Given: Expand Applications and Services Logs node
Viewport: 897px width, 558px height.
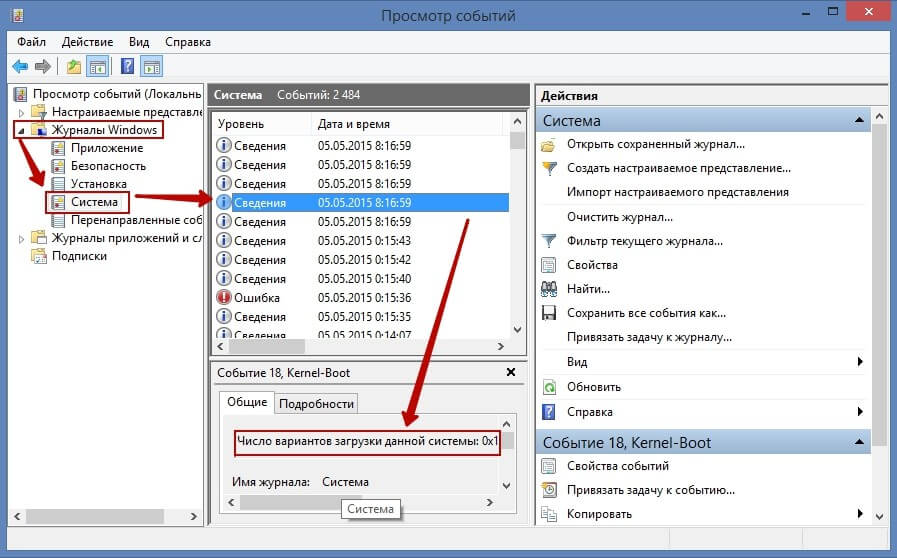Looking at the screenshot, I should 22,238.
